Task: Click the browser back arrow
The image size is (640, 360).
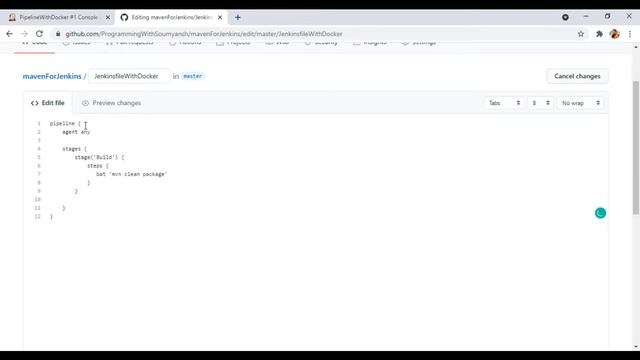Action: pyautogui.click(x=9, y=34)
